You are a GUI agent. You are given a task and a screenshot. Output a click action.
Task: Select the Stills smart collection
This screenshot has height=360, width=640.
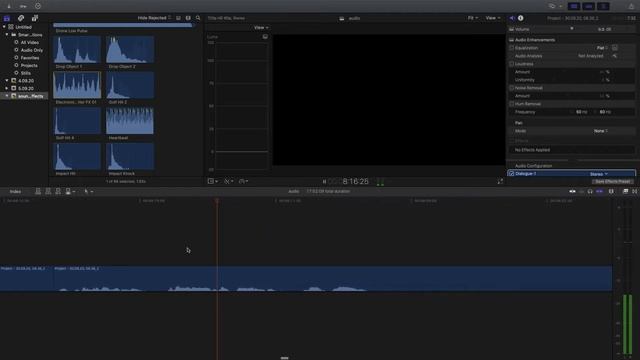coord(26,73)
